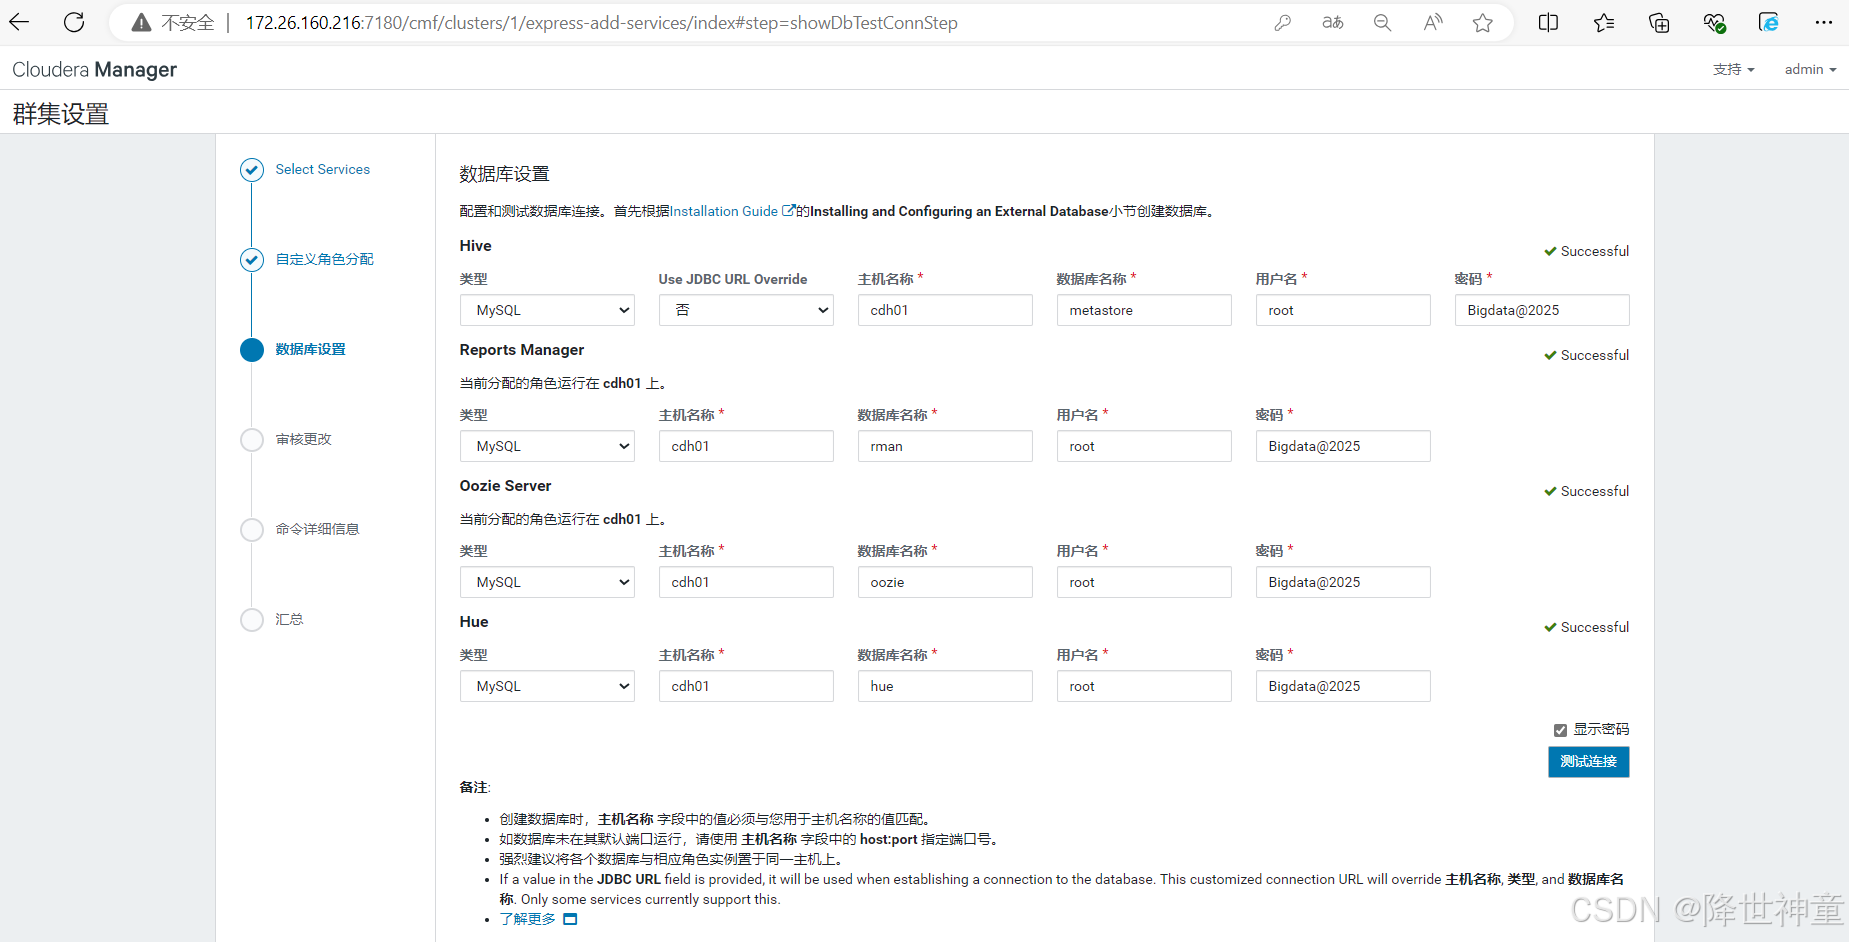The height and width of the screenshot is (942, 1849).
Task: Click the IE mode icon
Action: (1769, 22)
